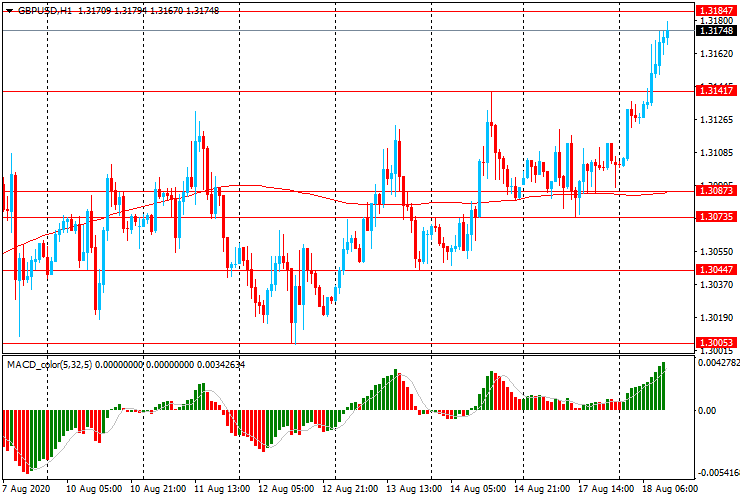Click the MACD 0.00 zero-level scale value
Image resolution: width=740 pixels, height=500 pixels.
708,410
